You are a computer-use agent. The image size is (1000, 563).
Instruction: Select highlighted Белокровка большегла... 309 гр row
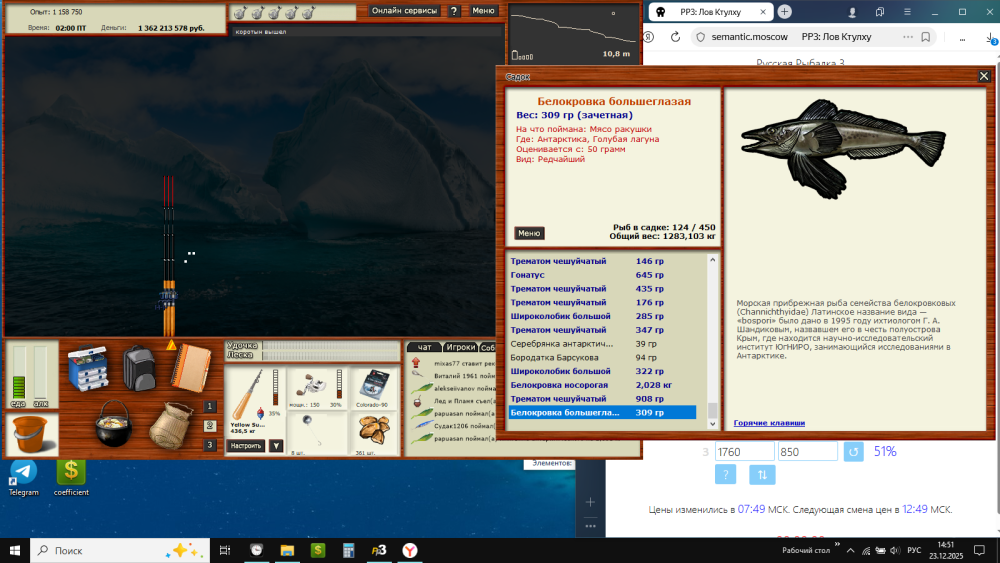click(x=602, y=413)
